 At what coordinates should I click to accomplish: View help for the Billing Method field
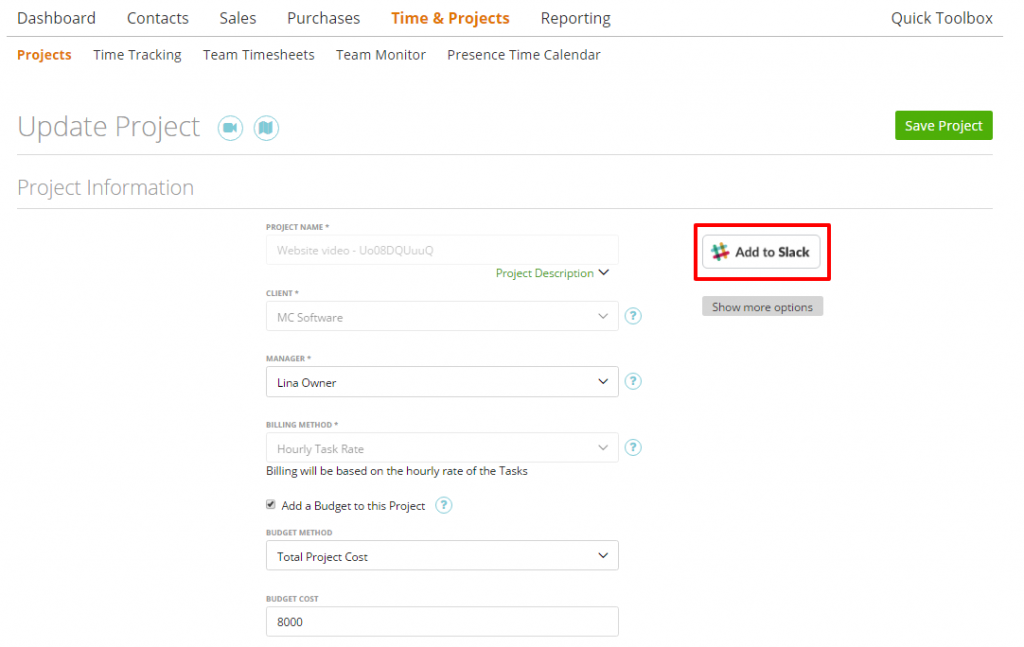tap(633, 447)
